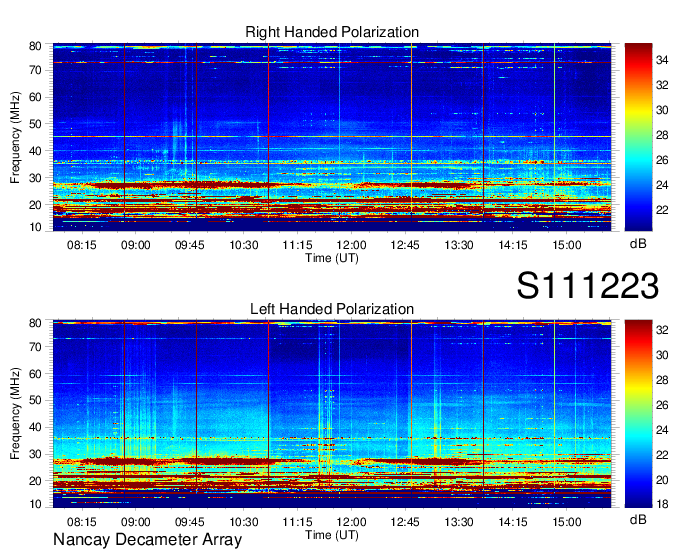Screen dimensions: 680x552
Task: Click 26 on the left-handed color scale
Action: tap(662, 405)
